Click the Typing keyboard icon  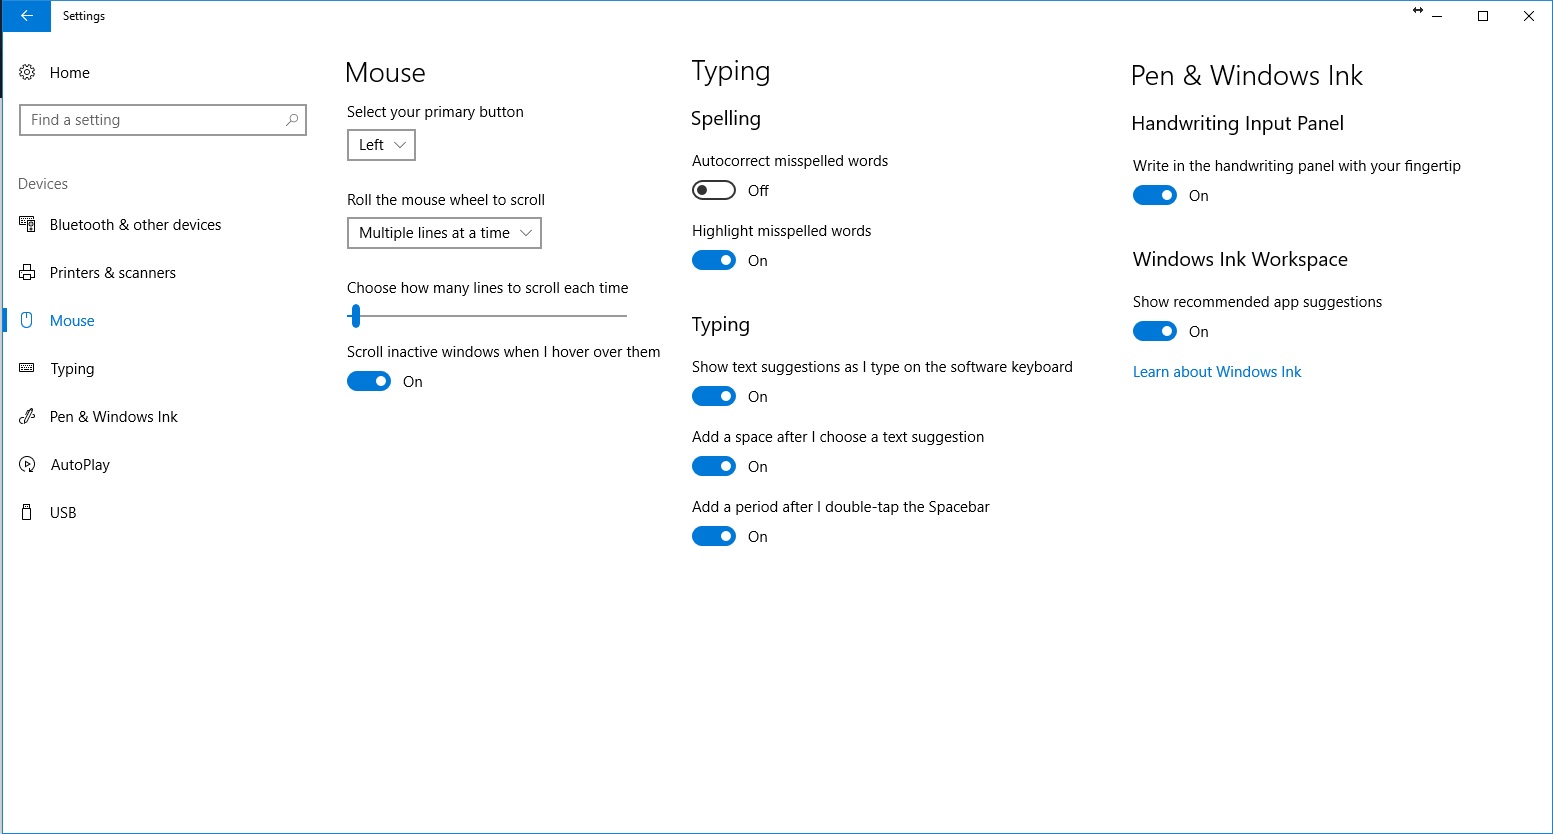coord(27,368)
